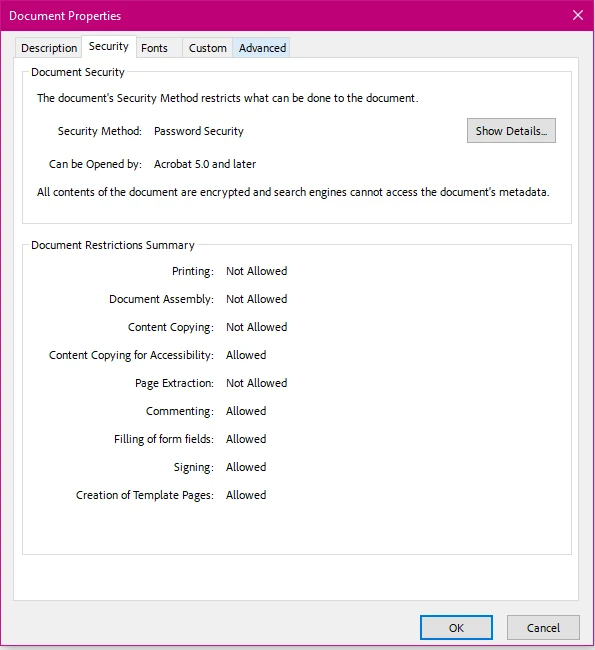Select the Security tab

click(109, 46)
